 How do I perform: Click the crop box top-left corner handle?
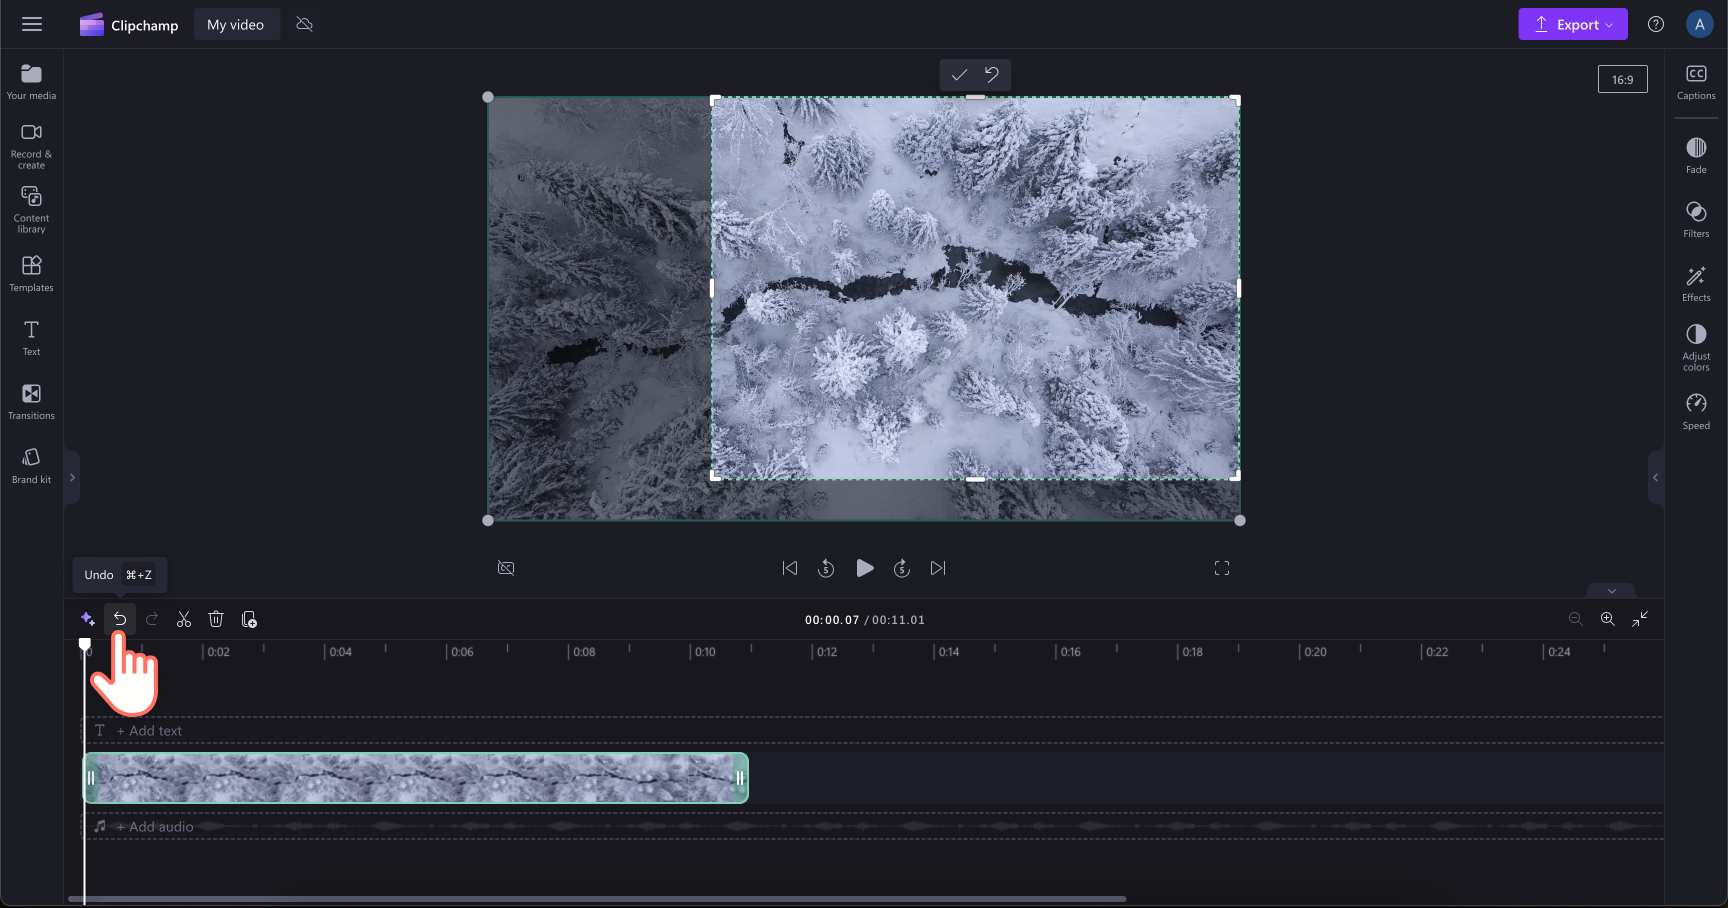pos(715,100)
